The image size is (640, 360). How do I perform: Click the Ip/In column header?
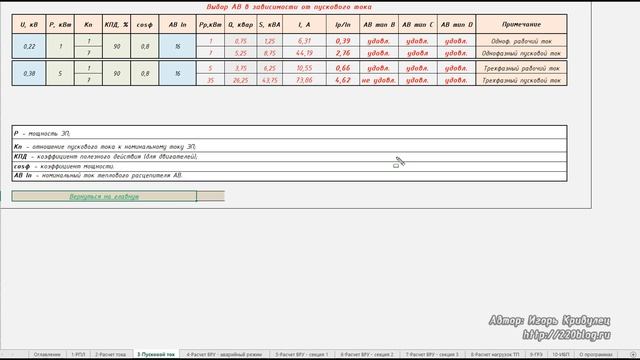(343, 24)
